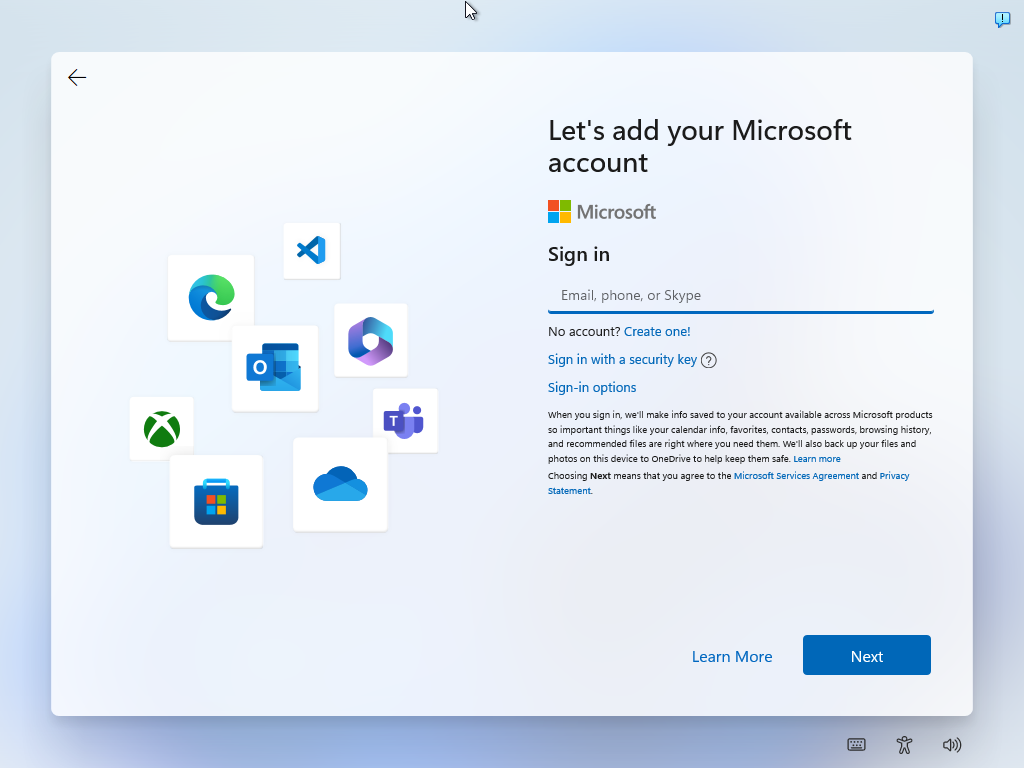Image resolution: width=1024 pixels, height=768 pixels.
Task: Click the Visual Studio Code icon
Action: (x=311, y=251)
